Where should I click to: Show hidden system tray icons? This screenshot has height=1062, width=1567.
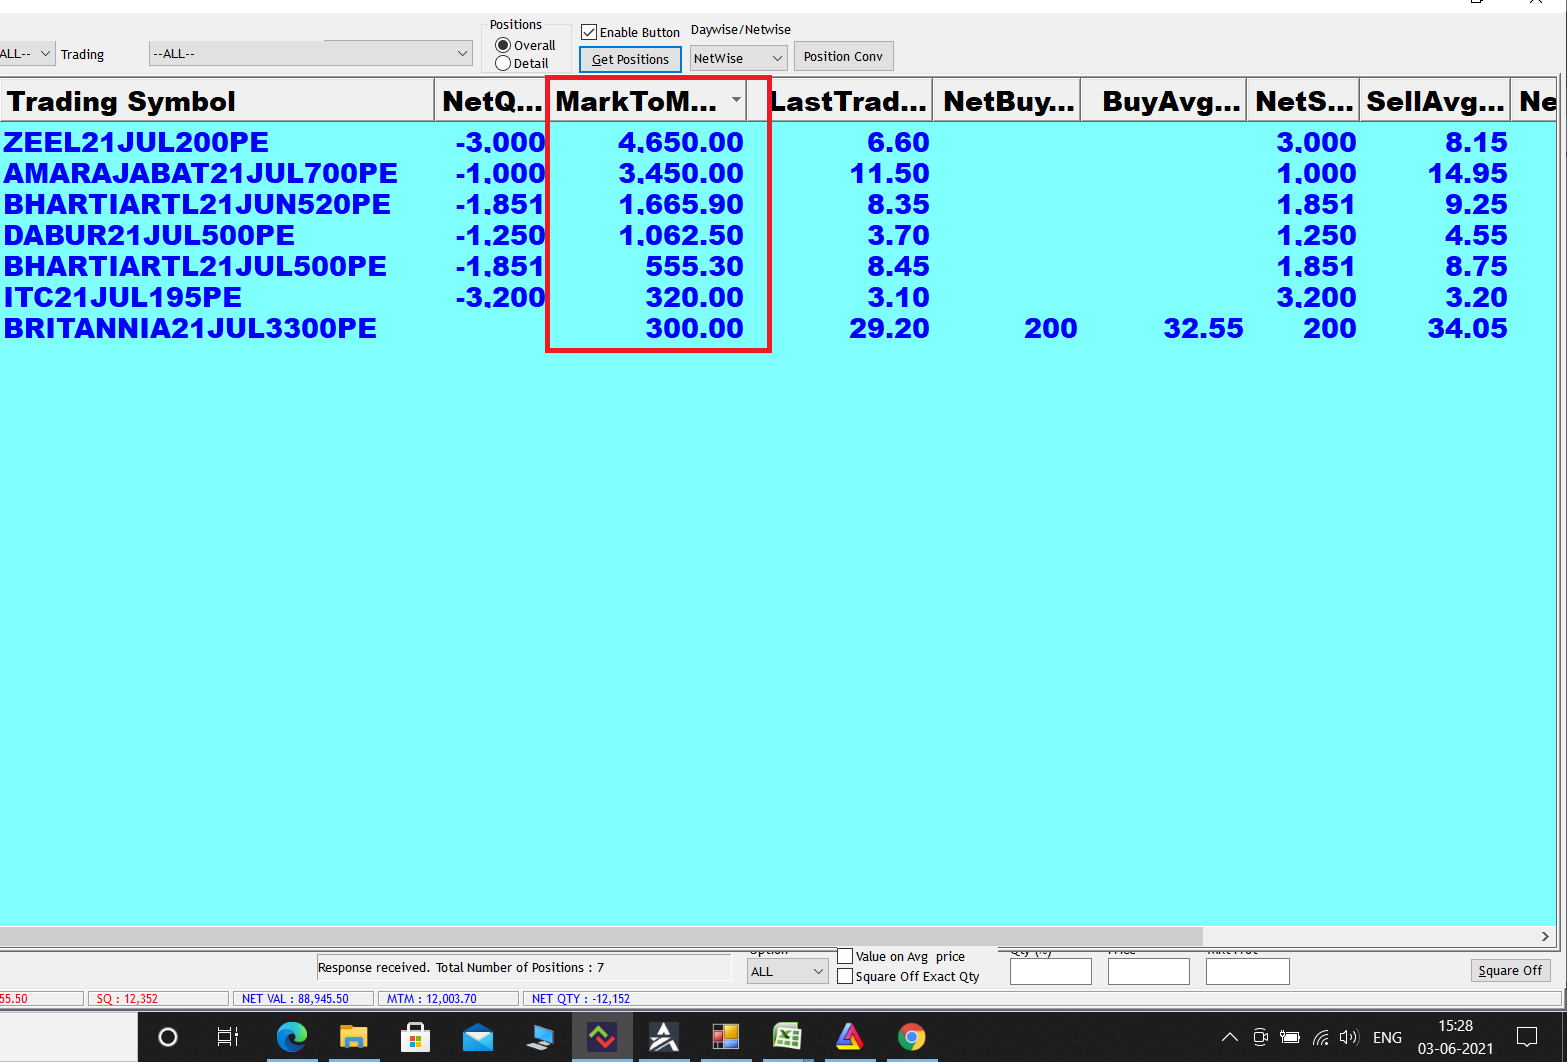1230,1037
